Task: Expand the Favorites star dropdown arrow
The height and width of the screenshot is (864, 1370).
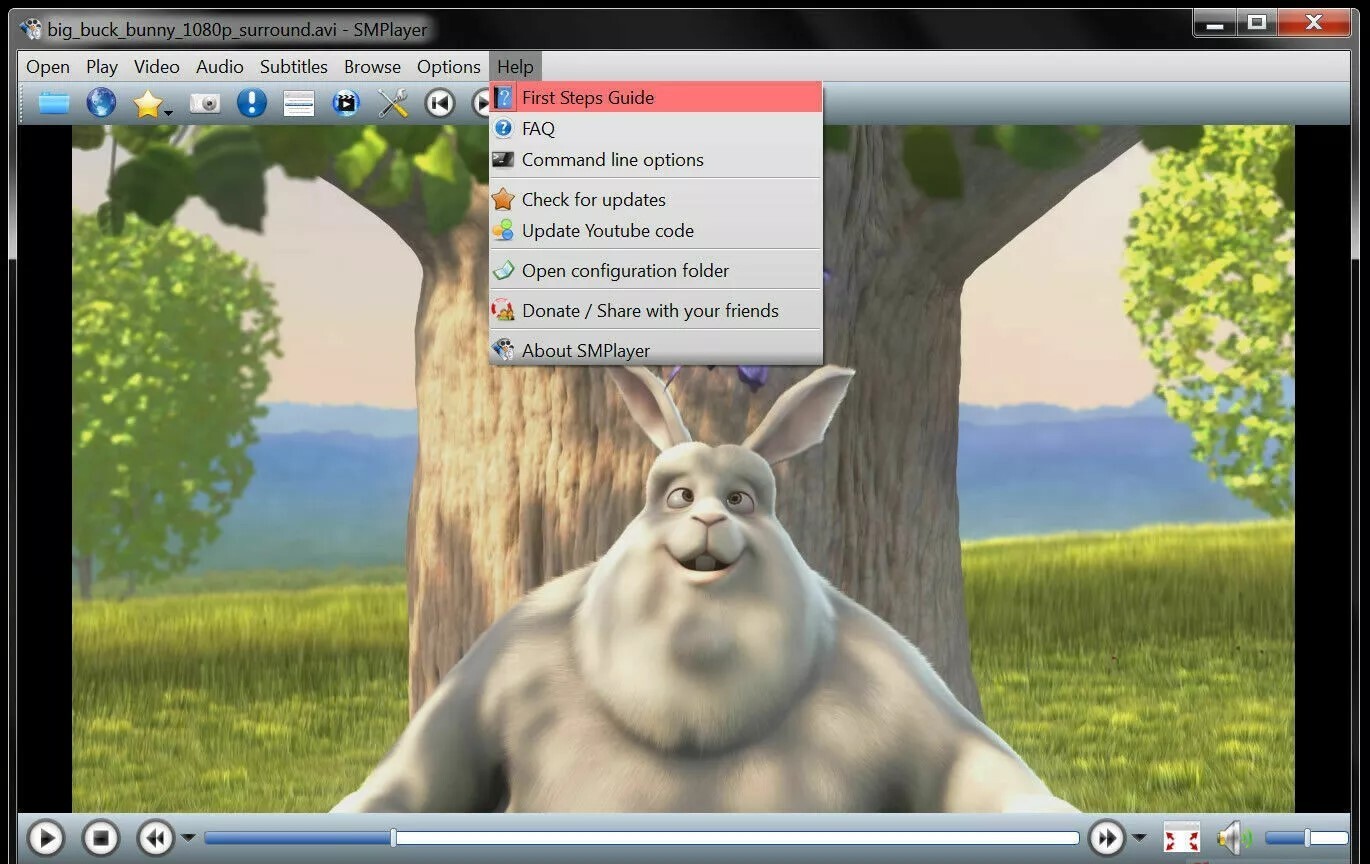Action: point(169,112)
